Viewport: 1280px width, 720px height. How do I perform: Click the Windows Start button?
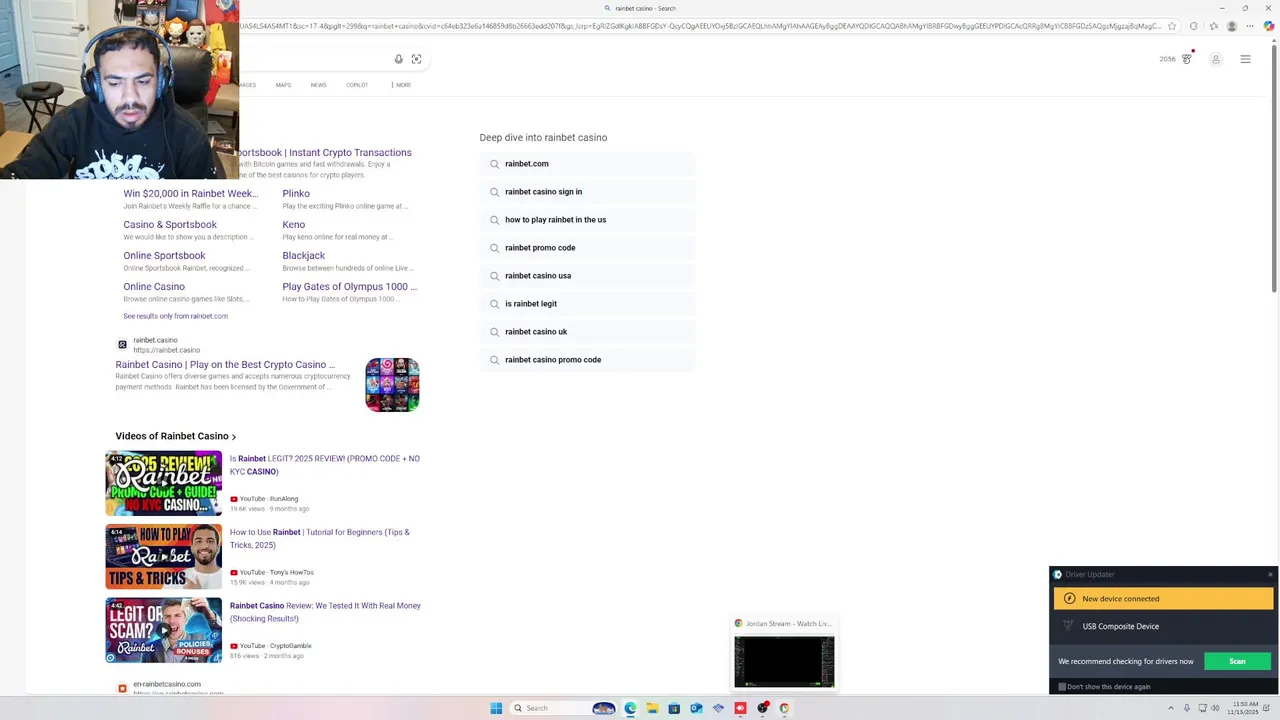click(496, 708)
